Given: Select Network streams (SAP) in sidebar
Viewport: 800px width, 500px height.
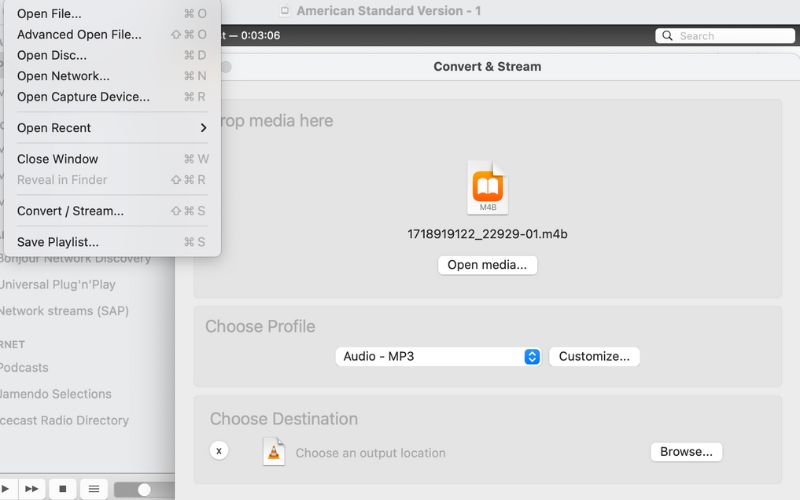Looking at the screenshot, I should (64, 311).
